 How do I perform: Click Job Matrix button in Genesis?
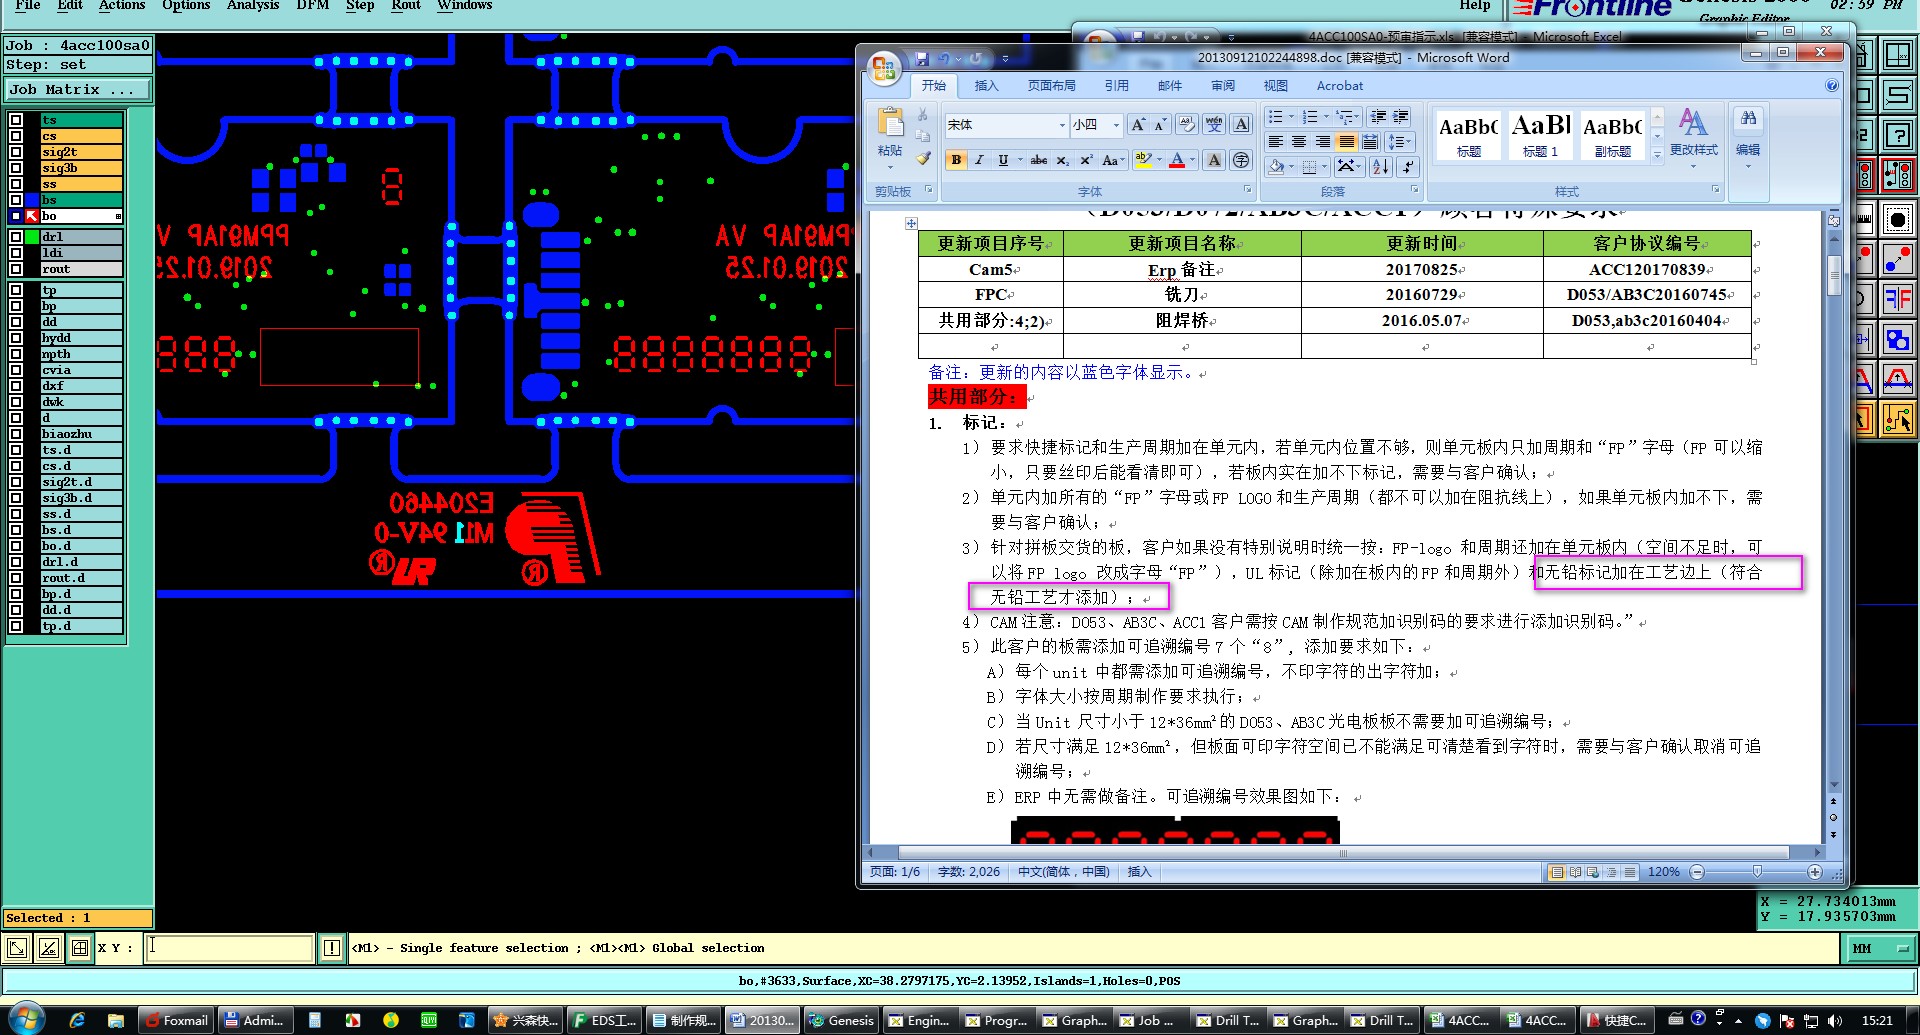(x=78, y=90)
